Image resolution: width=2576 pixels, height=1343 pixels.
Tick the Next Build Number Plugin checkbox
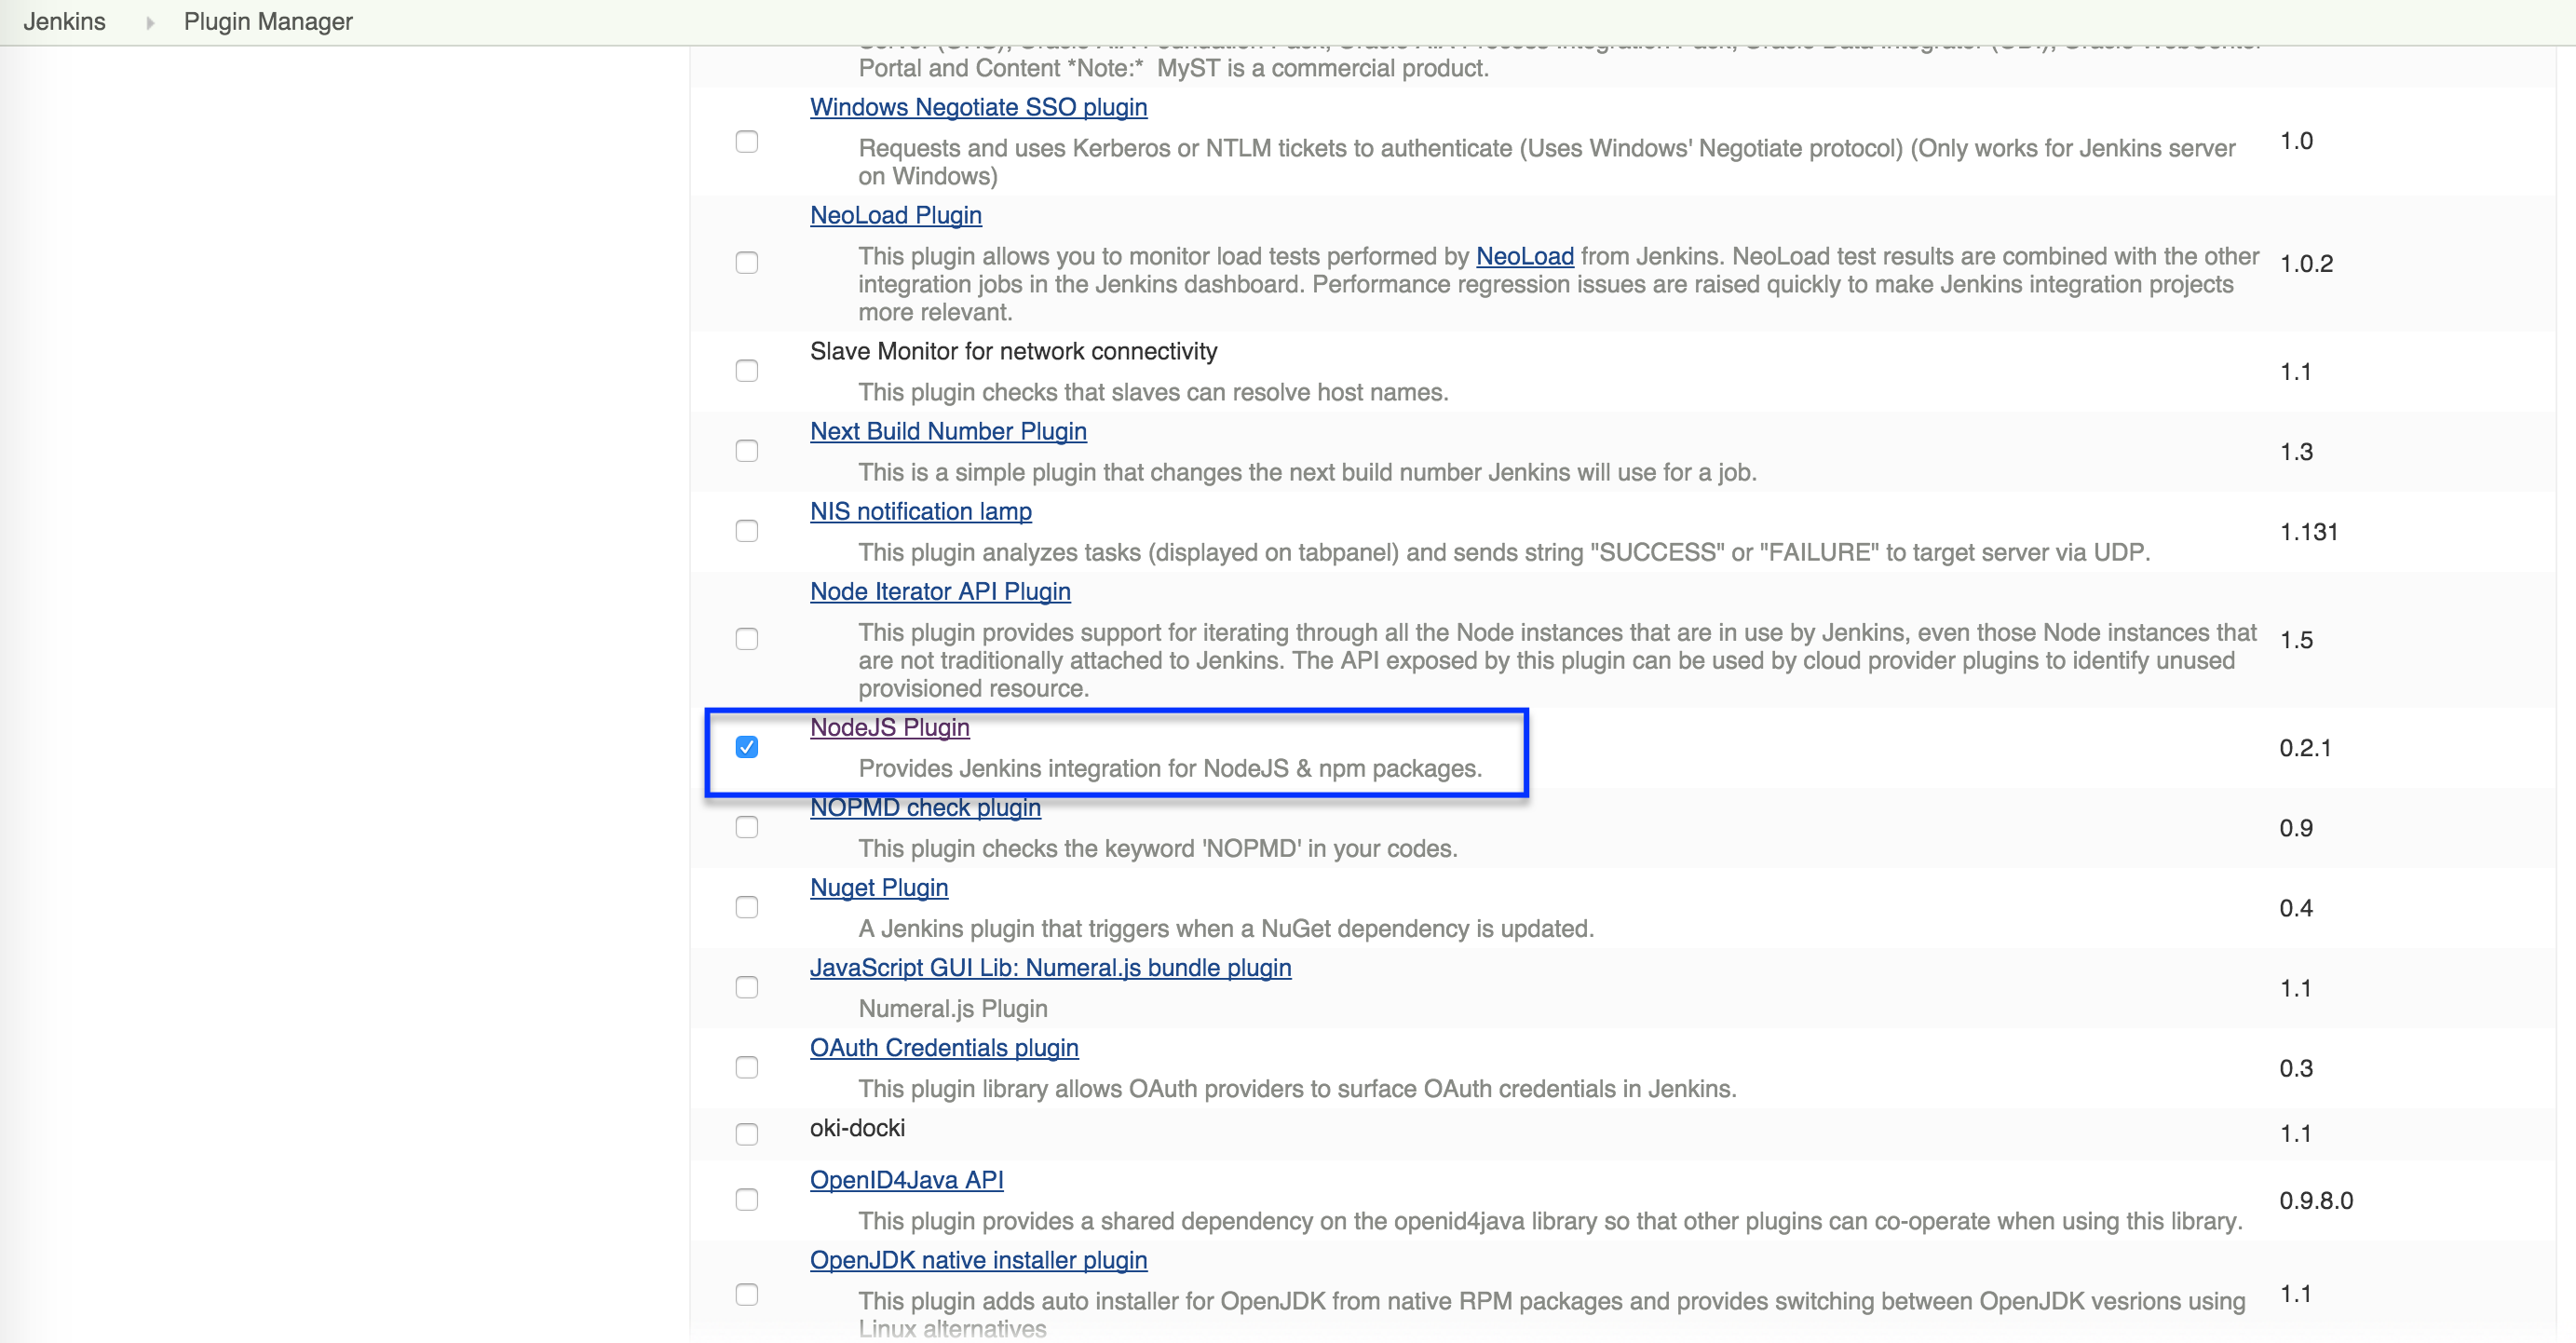pyautogui.click(x=746, y=451)
